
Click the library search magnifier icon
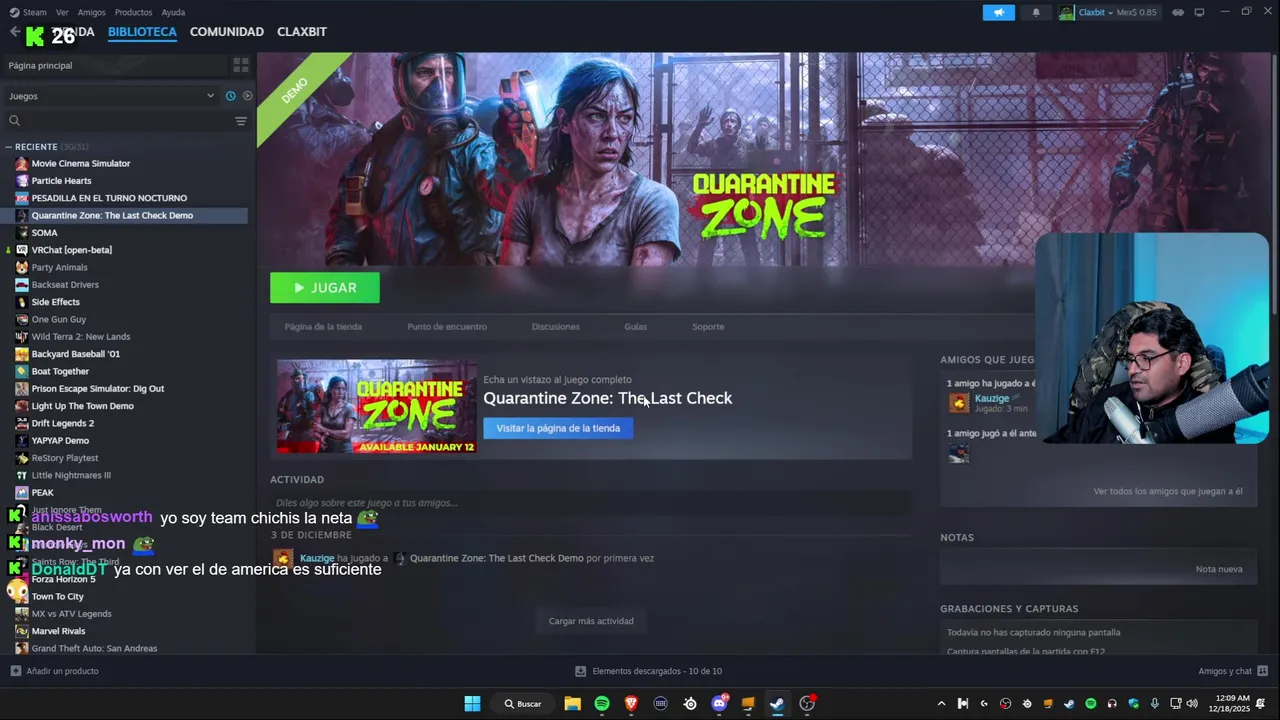pos(14,121)
